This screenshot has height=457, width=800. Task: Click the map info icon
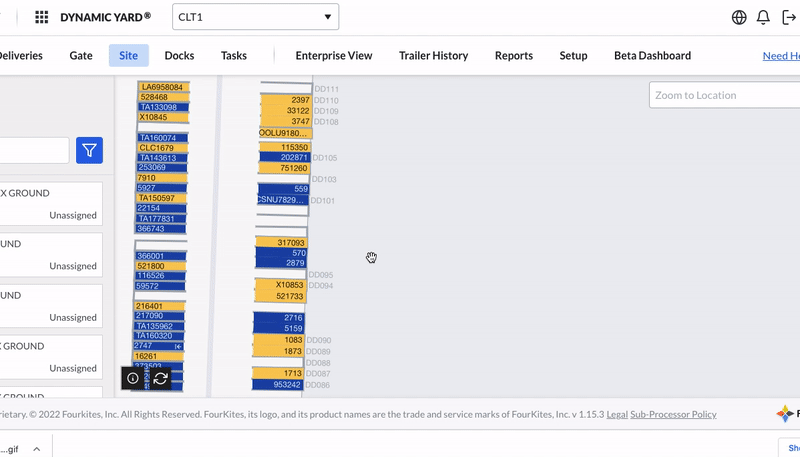click(x=133, y=378)
